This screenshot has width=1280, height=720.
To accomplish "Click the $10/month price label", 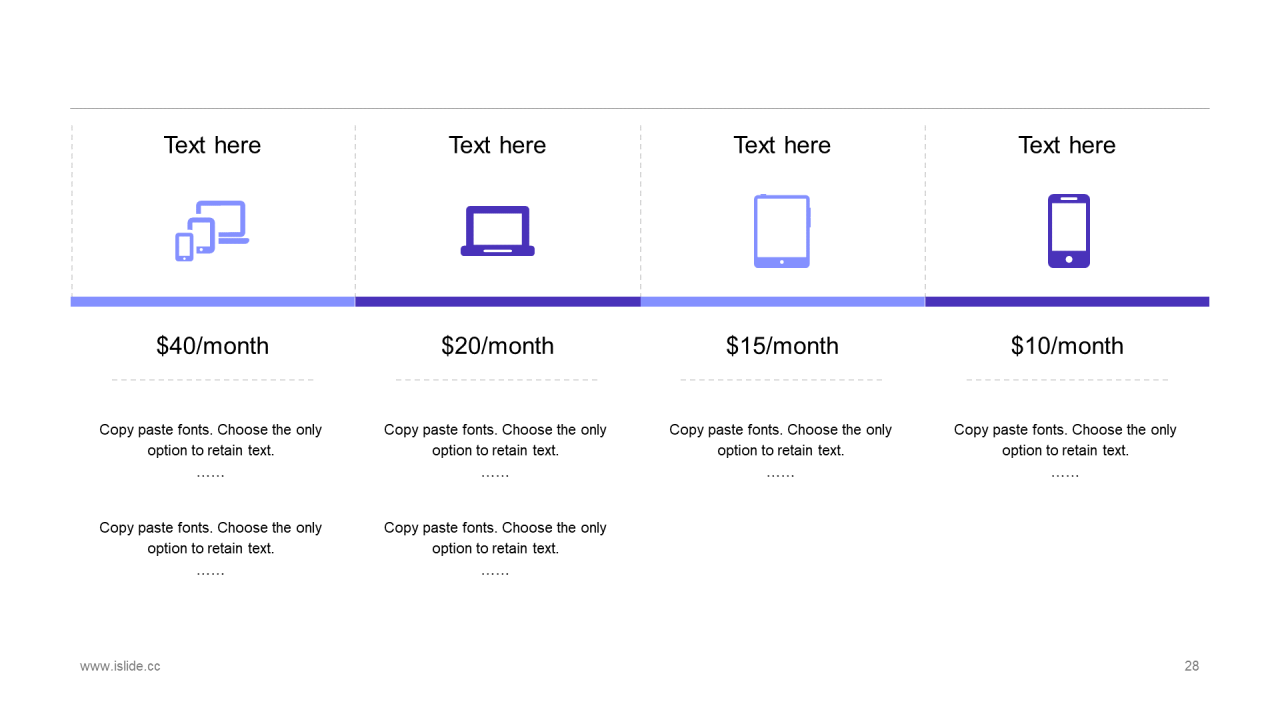I will [1067, 346].
